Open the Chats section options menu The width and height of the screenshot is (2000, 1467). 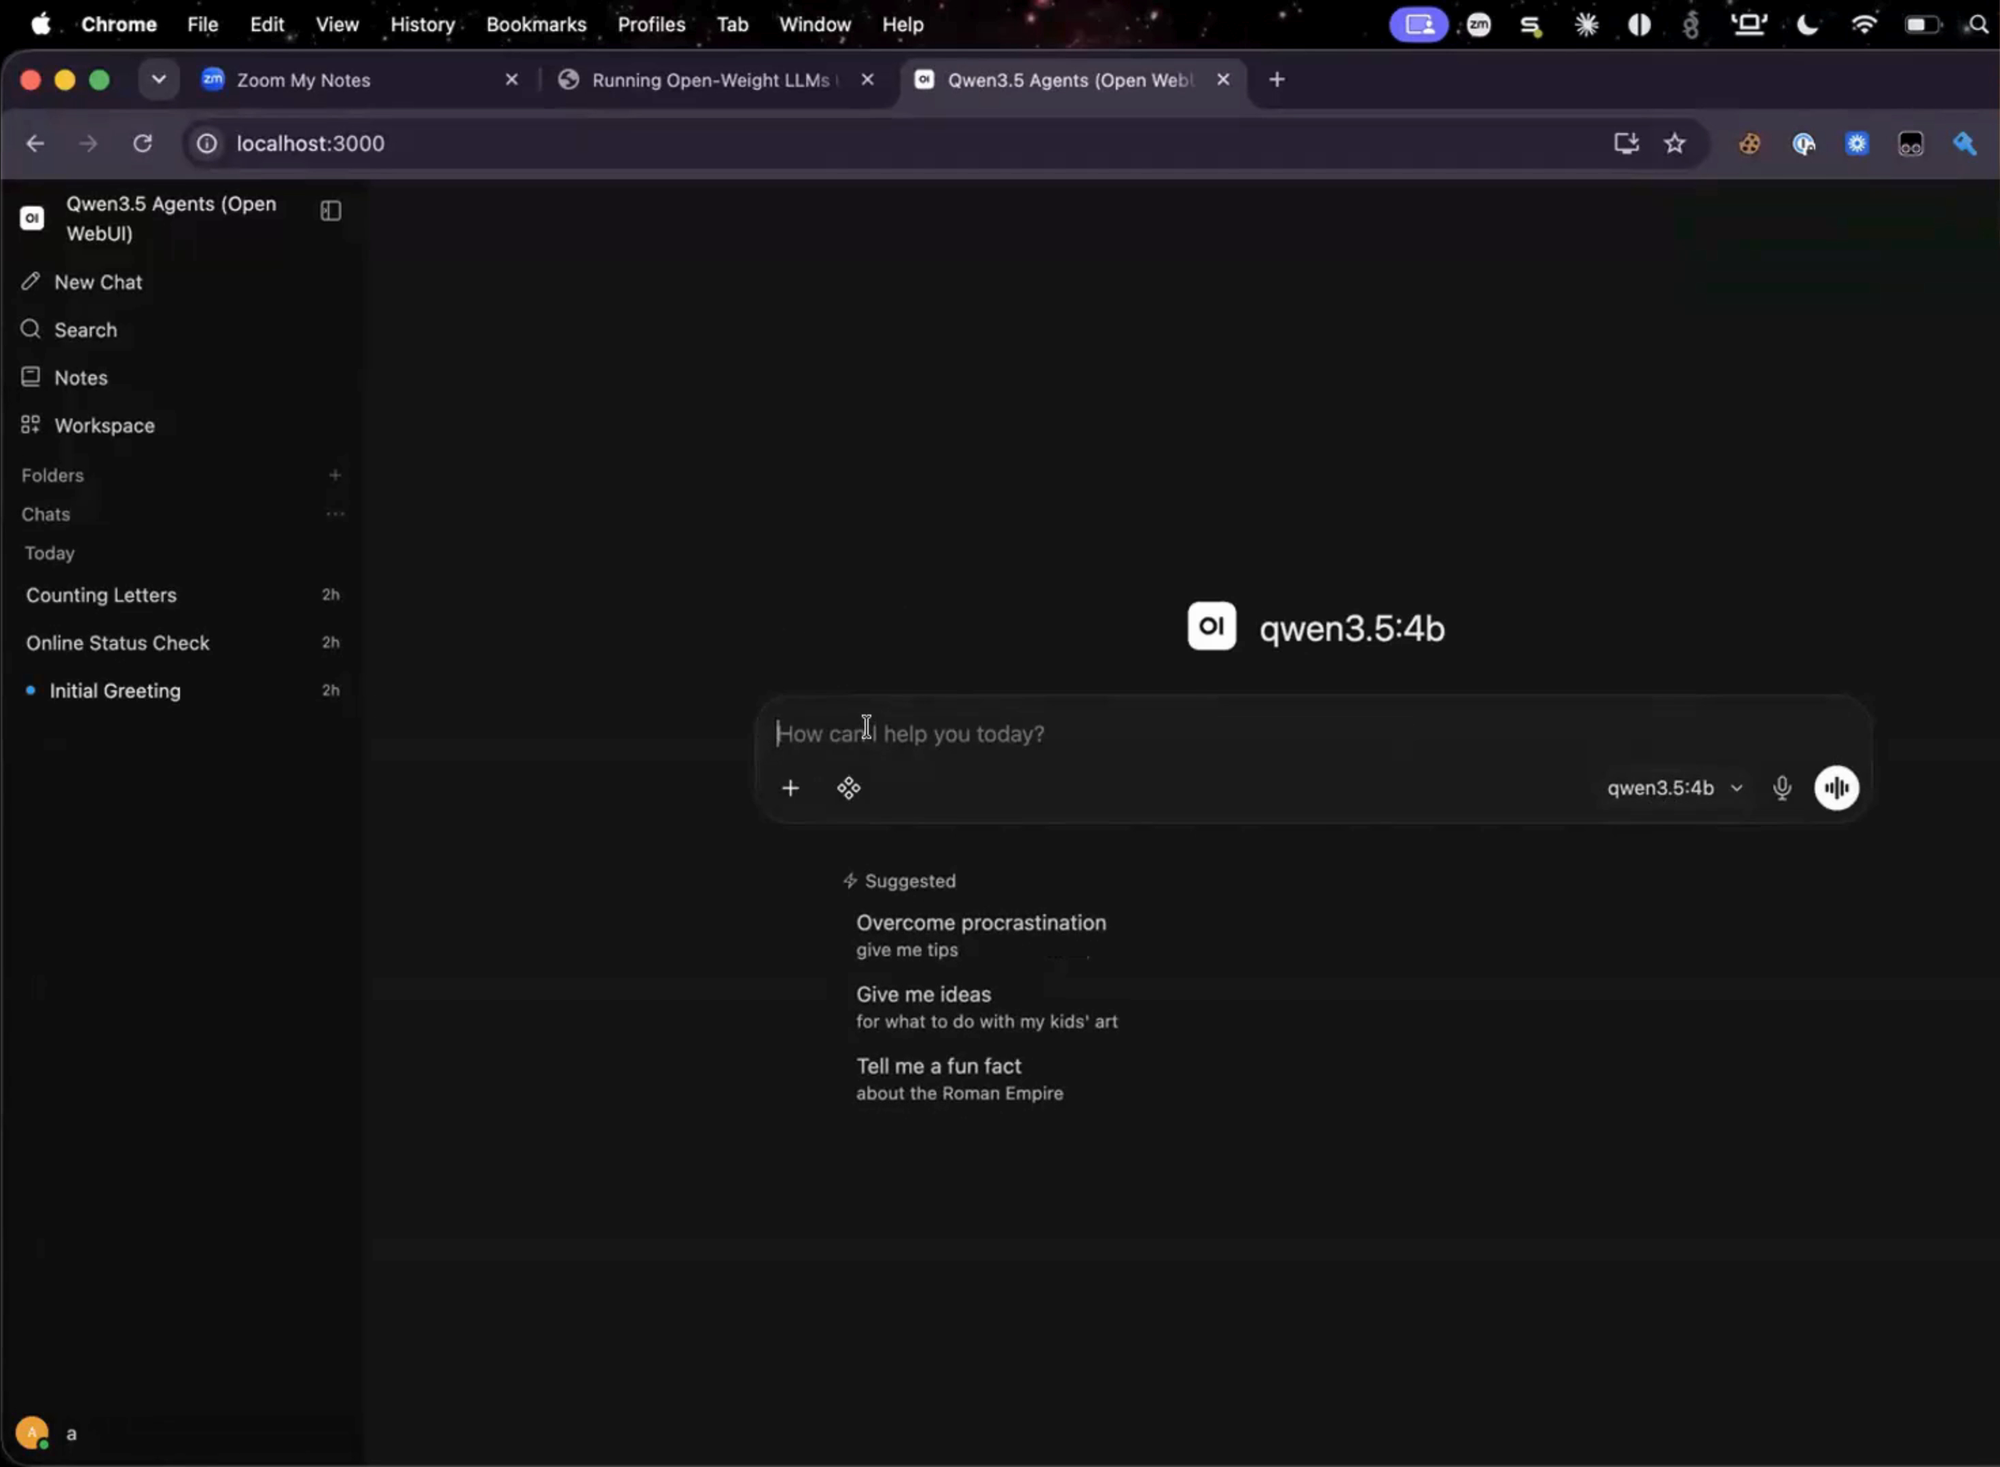coord(335,514)
